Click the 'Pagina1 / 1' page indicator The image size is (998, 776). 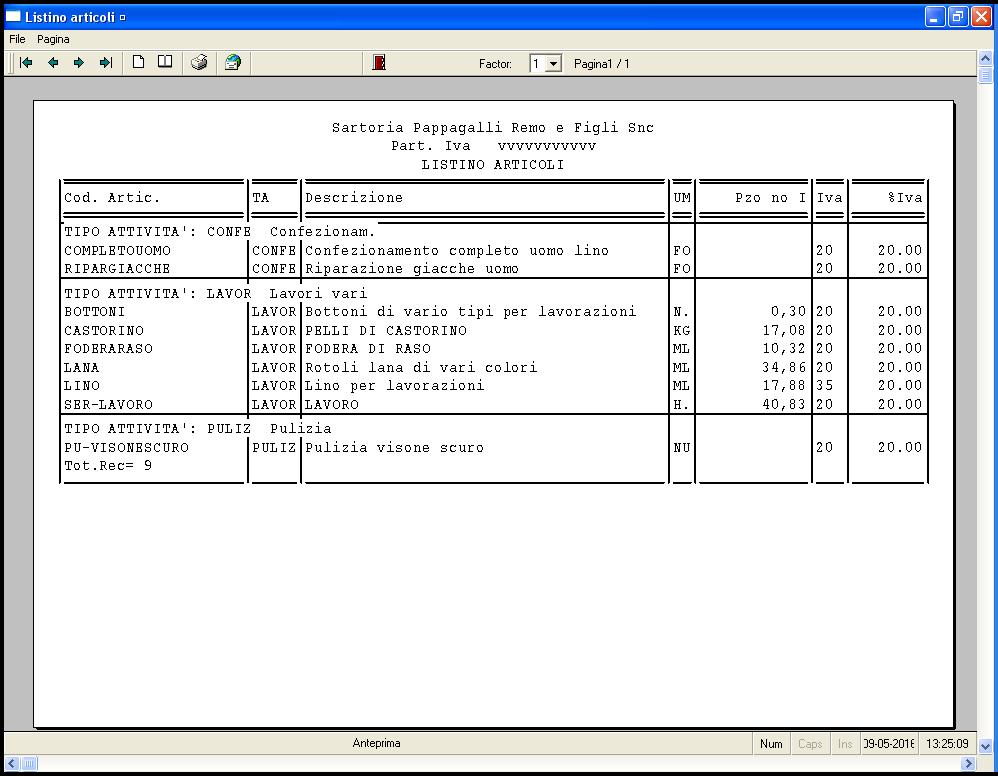601,64
